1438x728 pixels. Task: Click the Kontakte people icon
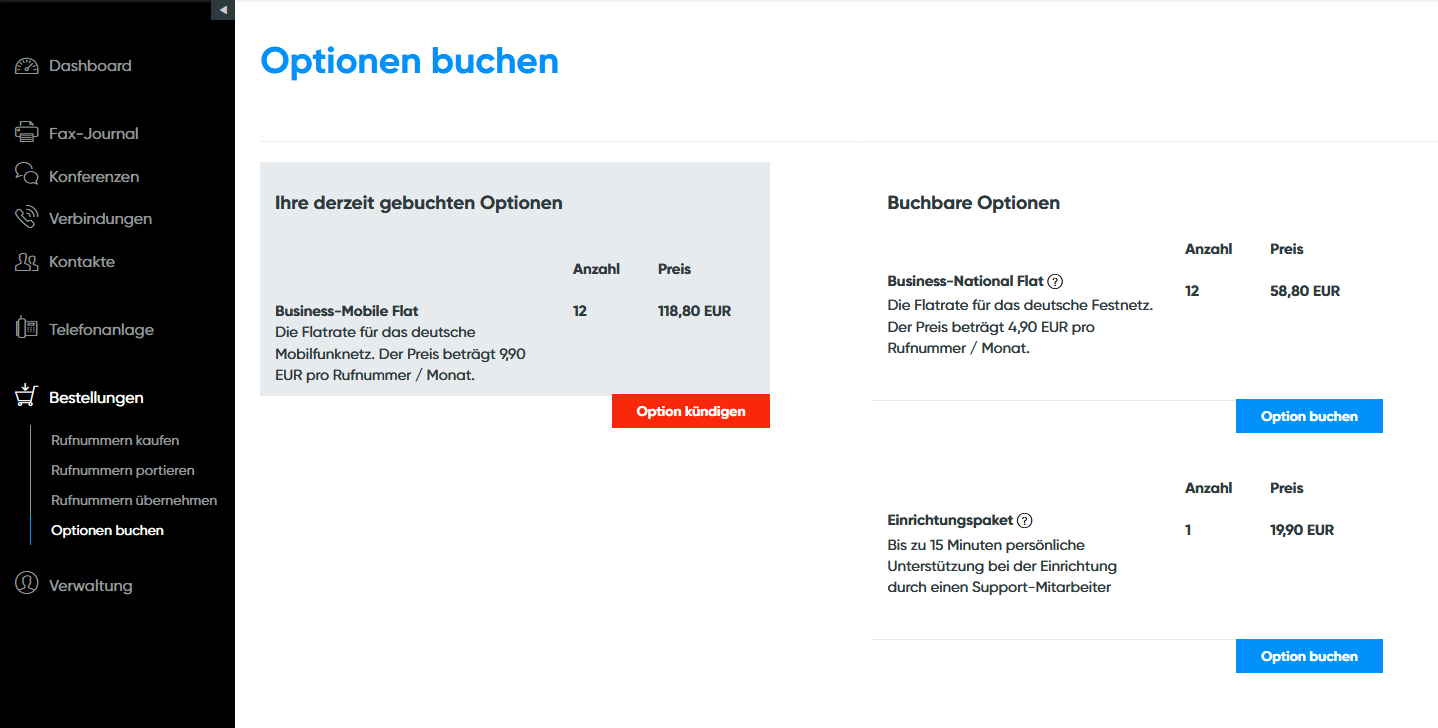pyautogui.click(x=26, y=261)
